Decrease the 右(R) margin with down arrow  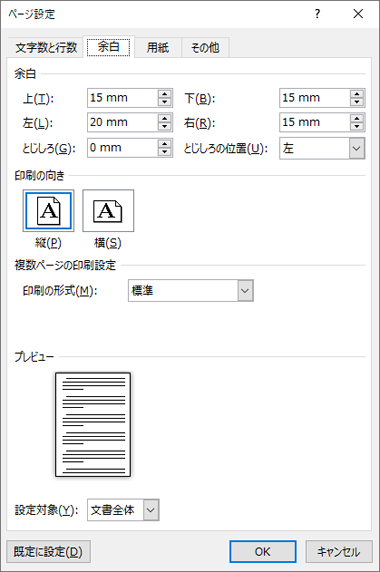coord(357,127)
